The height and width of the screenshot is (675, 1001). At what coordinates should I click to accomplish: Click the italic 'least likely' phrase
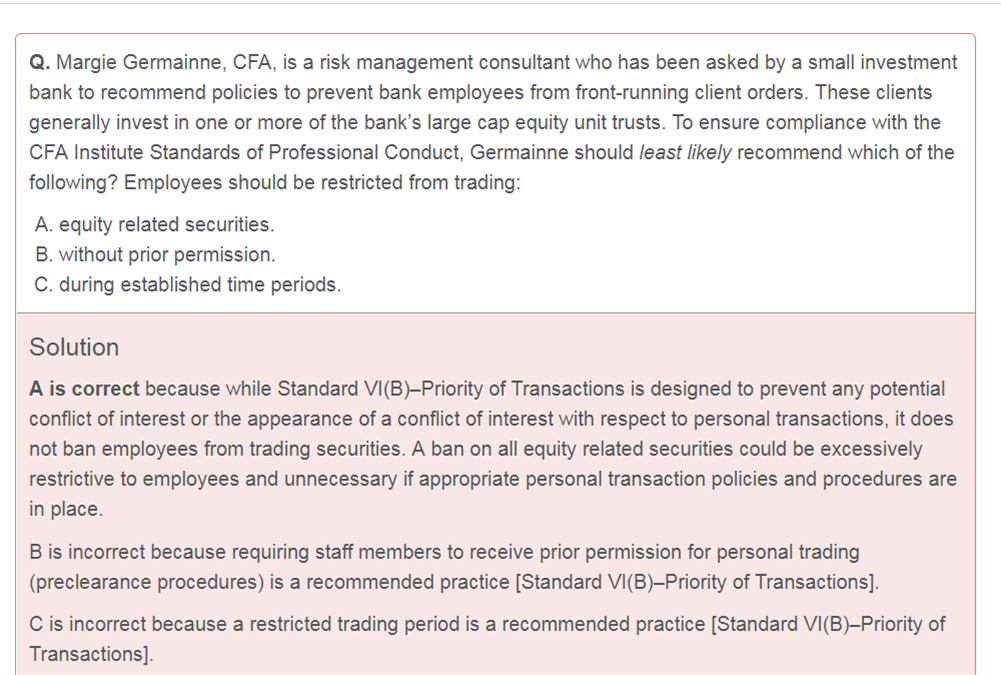tap(685, 153)
